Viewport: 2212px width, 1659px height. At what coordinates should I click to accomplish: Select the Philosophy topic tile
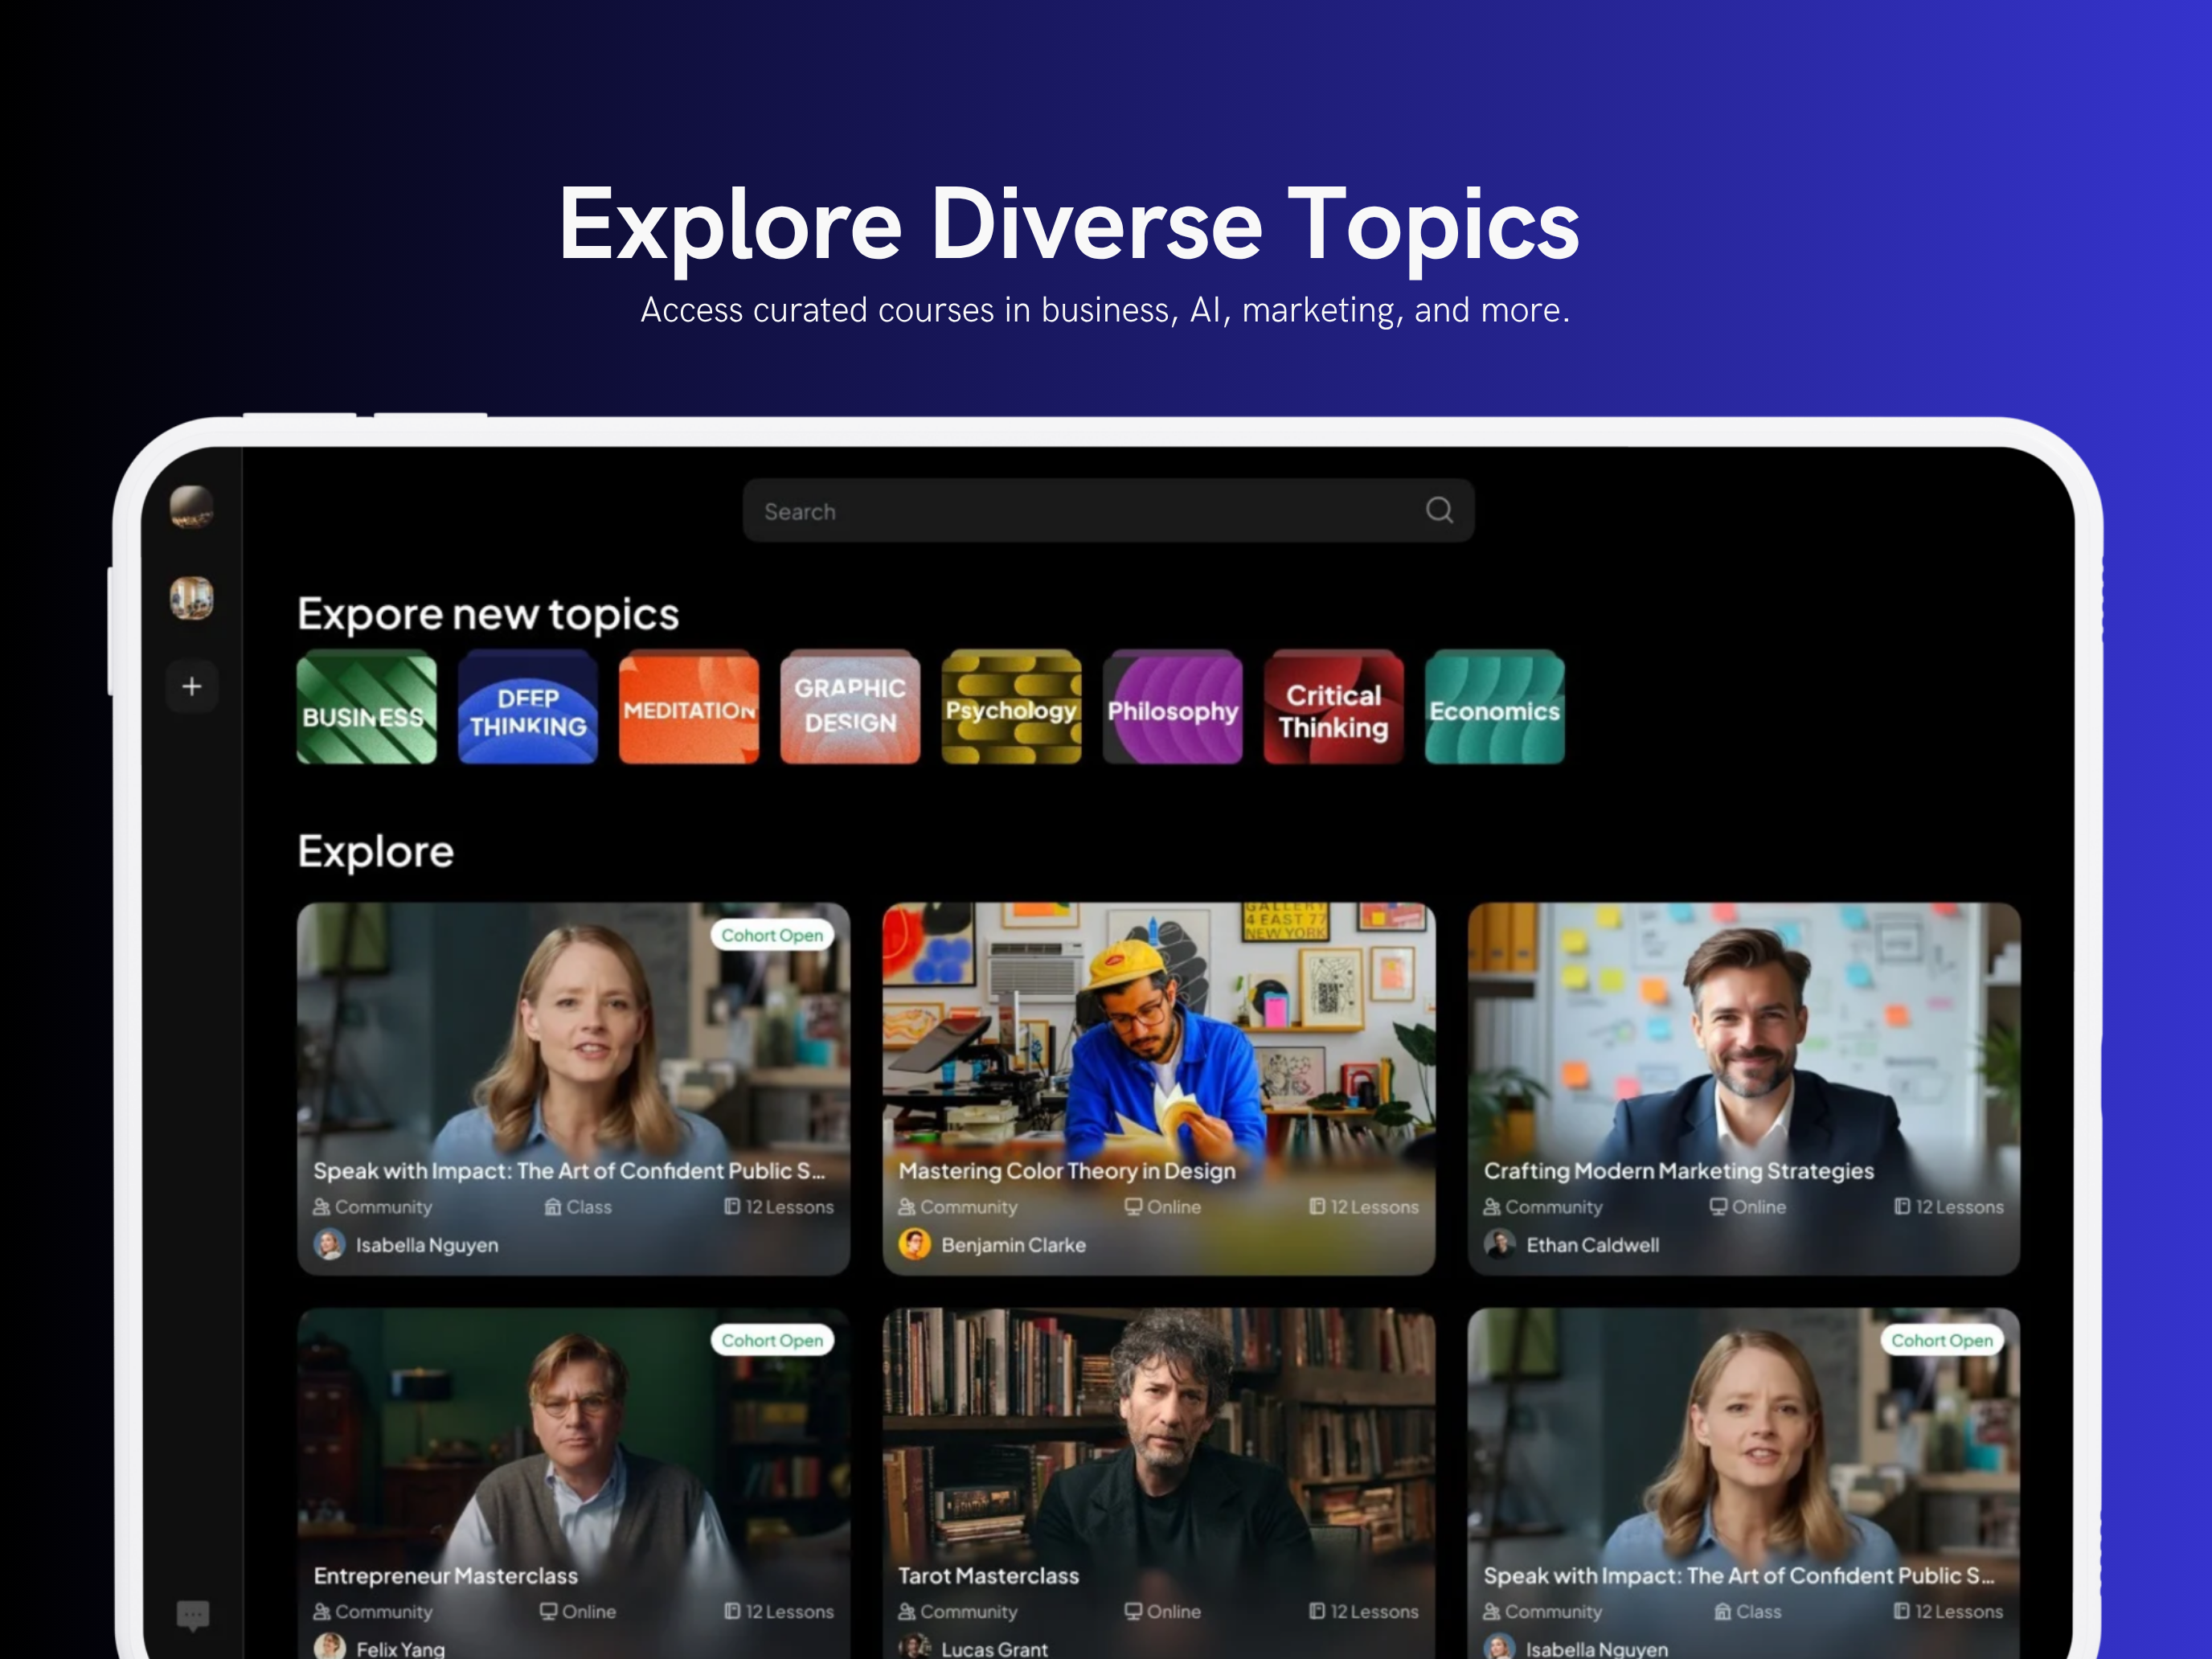pyautogui.click(x=1172, y=707)
